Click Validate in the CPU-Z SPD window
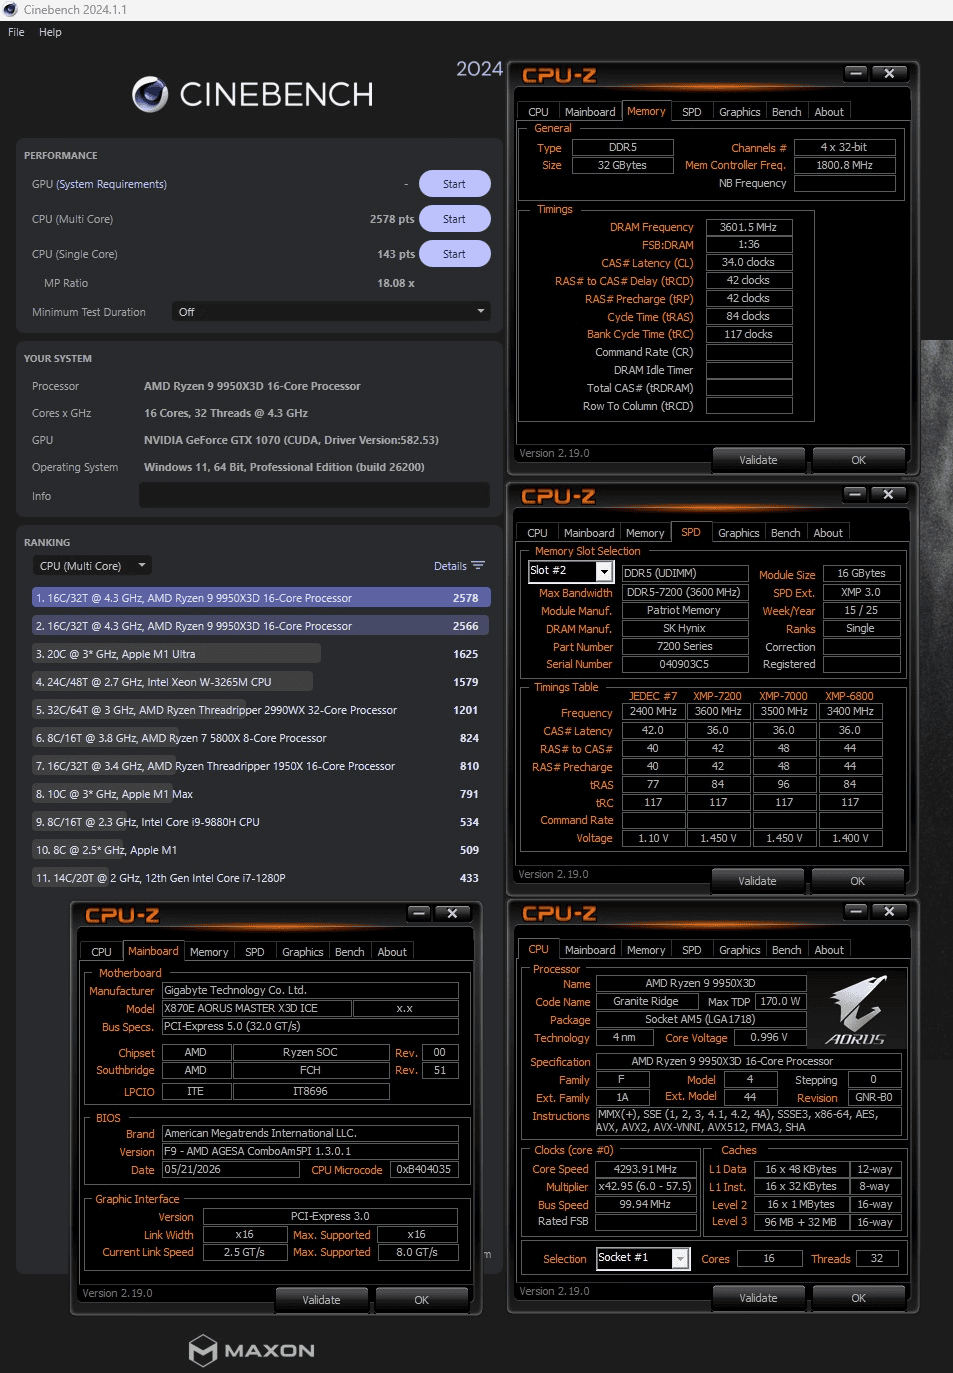This screenshot has height=1373, width=953. tap(757, 881)
